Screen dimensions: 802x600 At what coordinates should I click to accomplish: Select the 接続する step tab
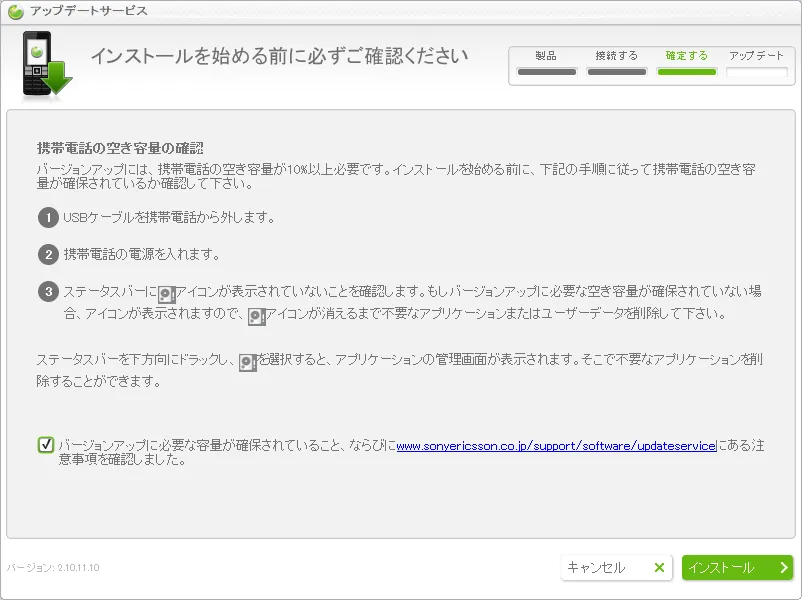(616, 56)
